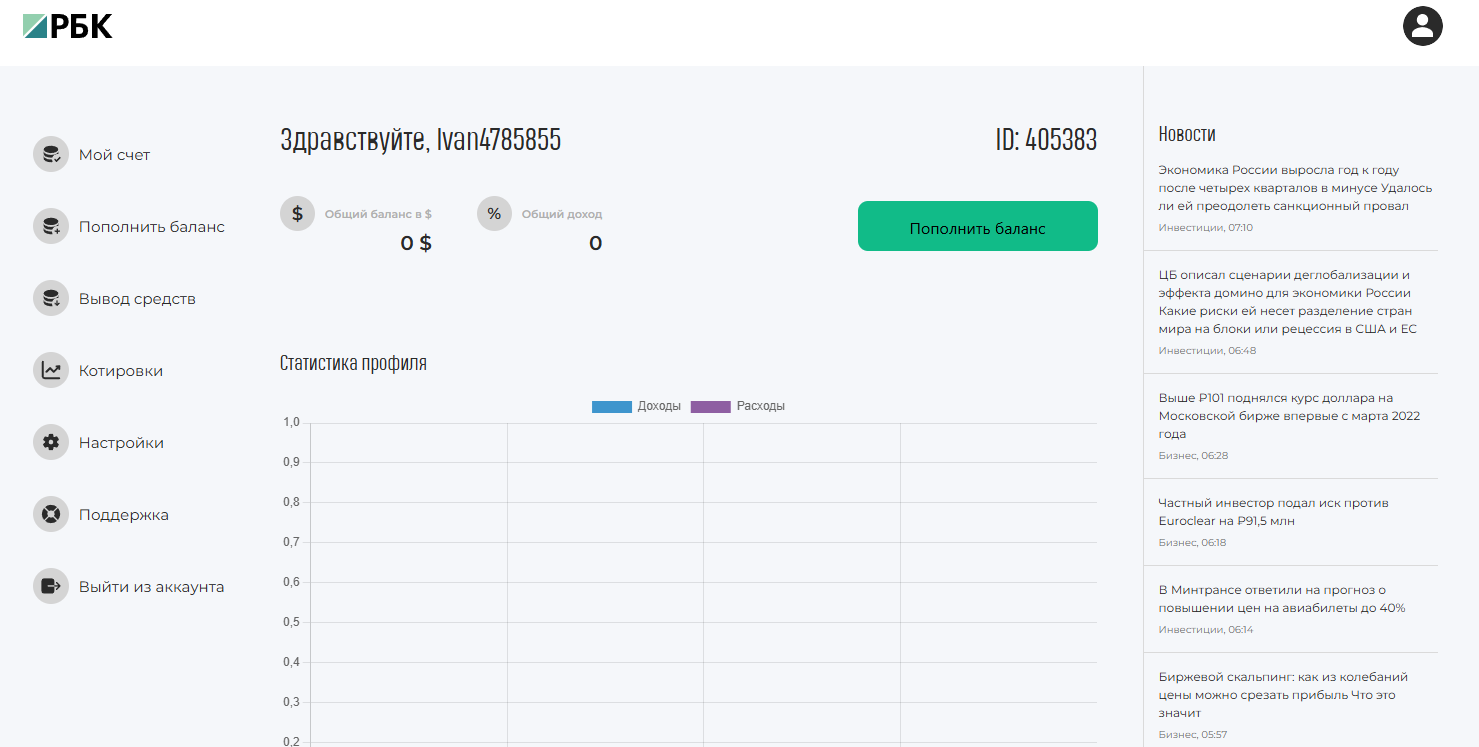This screenshot has height=747, width=1479.
Task: Click the purple Расходы legend color box
Action: pos(711,407)
